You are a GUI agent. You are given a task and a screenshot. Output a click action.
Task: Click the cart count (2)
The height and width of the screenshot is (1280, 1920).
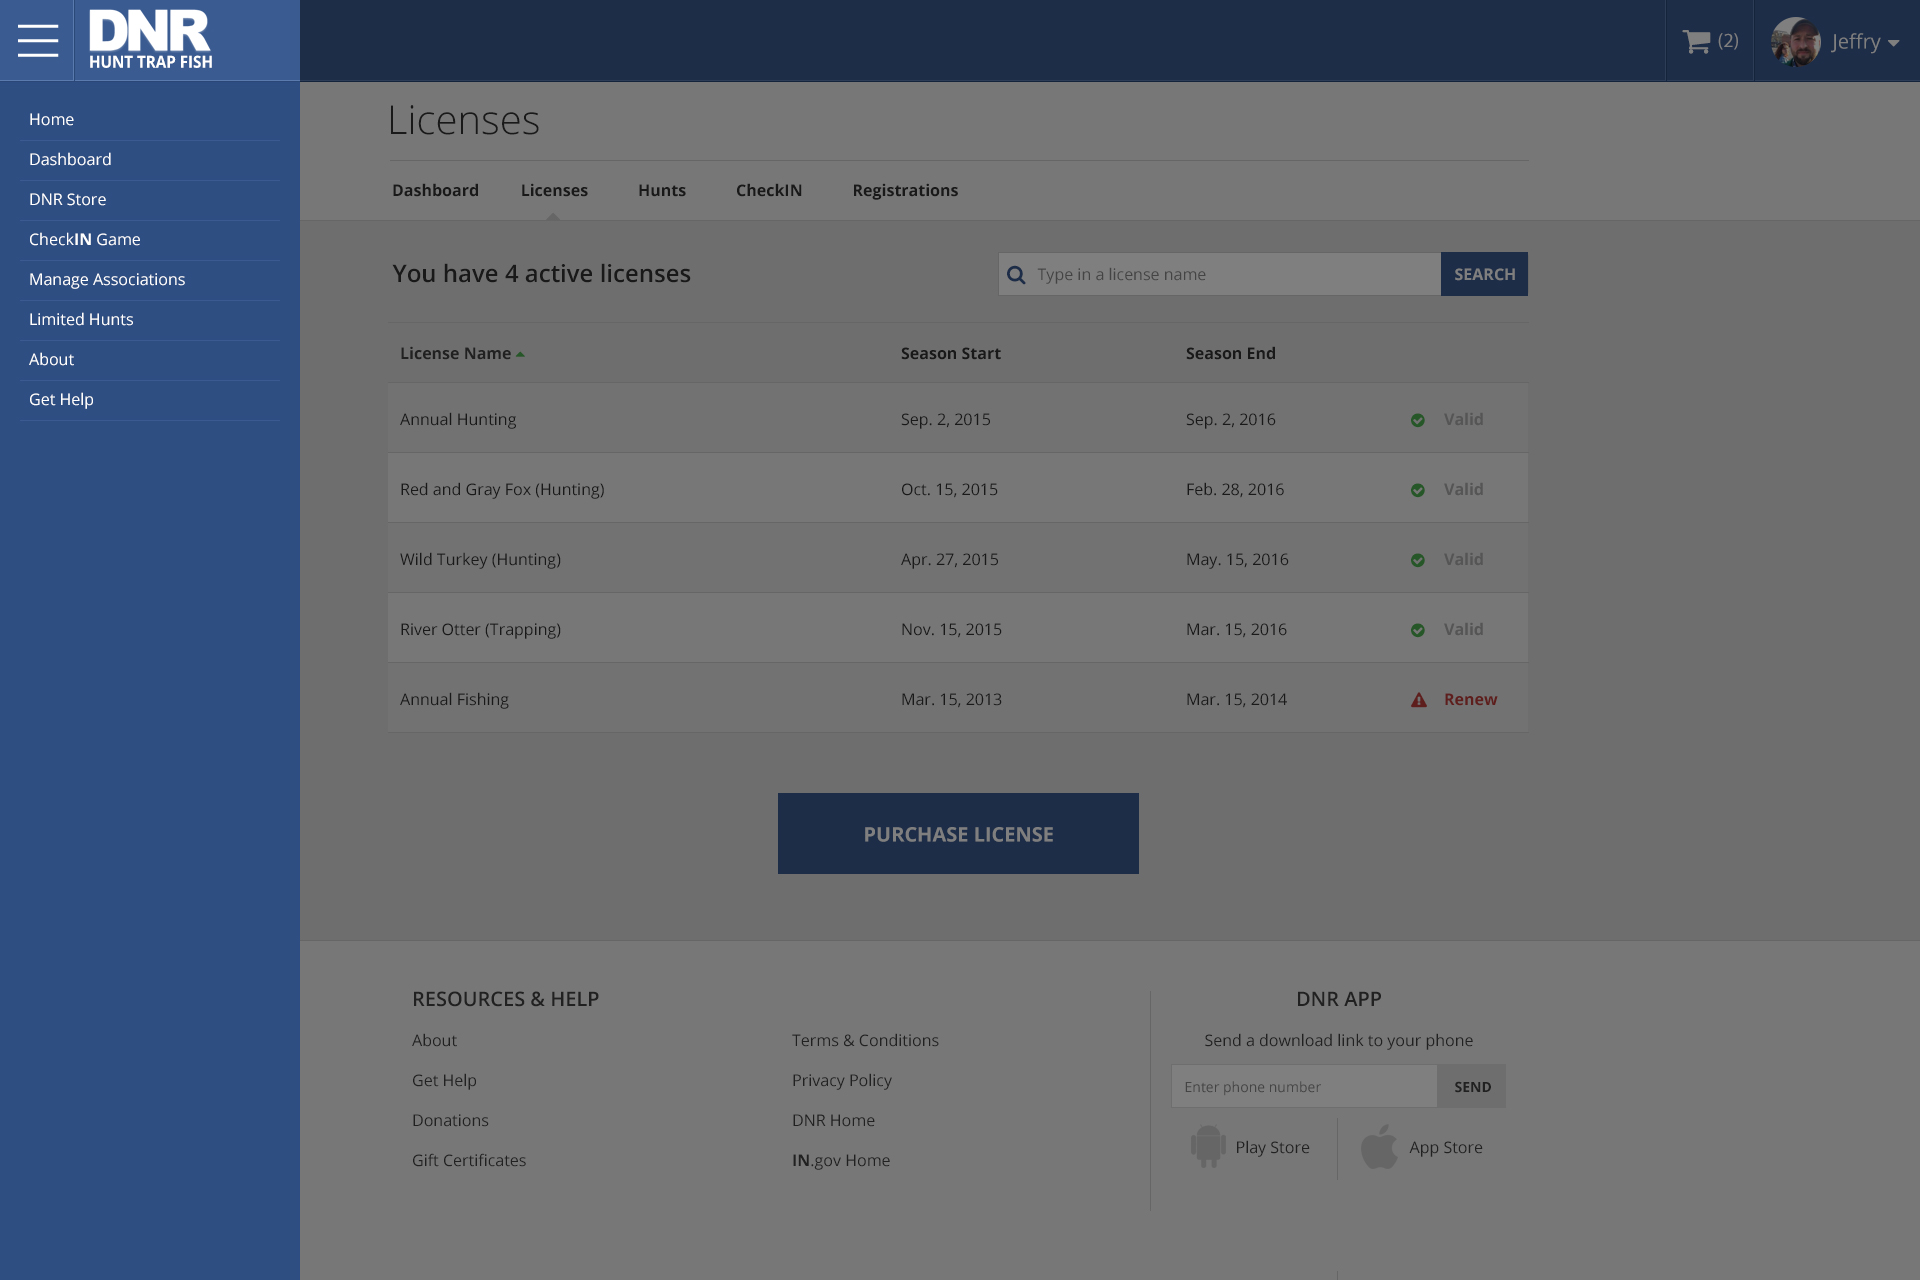click(x=1728, y=41)
